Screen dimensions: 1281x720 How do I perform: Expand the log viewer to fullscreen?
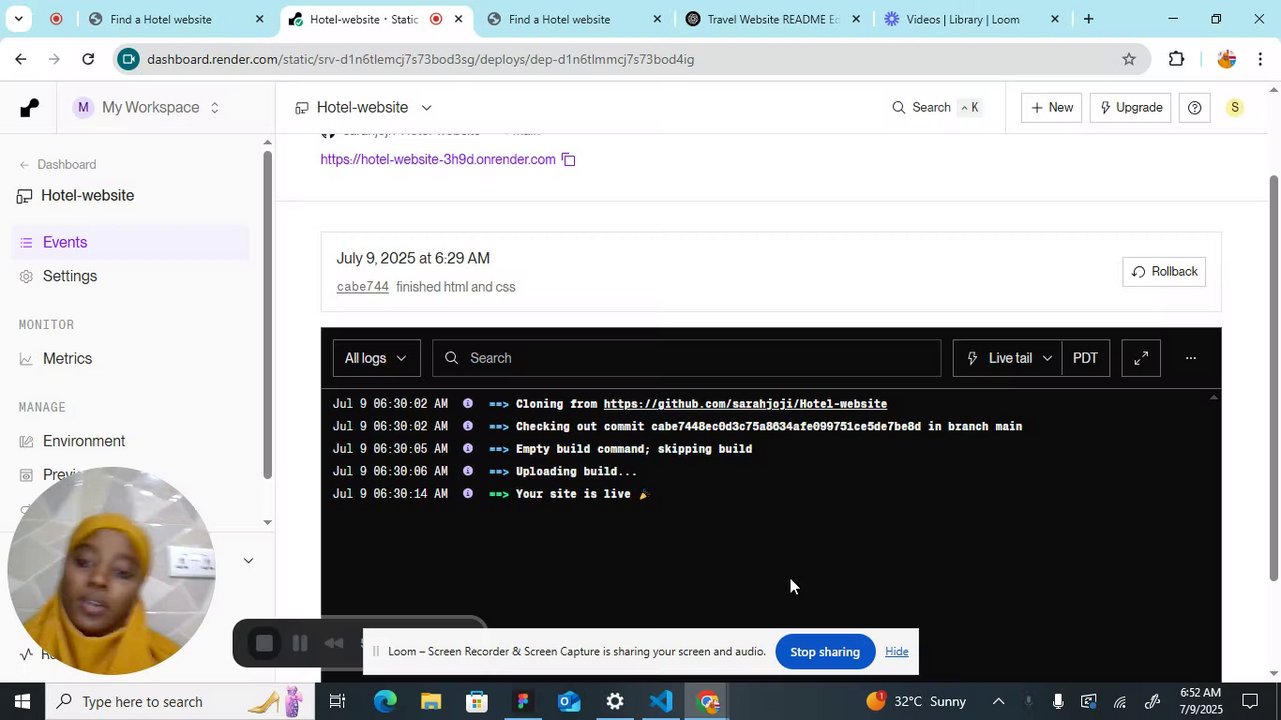tap(1141, 358)
